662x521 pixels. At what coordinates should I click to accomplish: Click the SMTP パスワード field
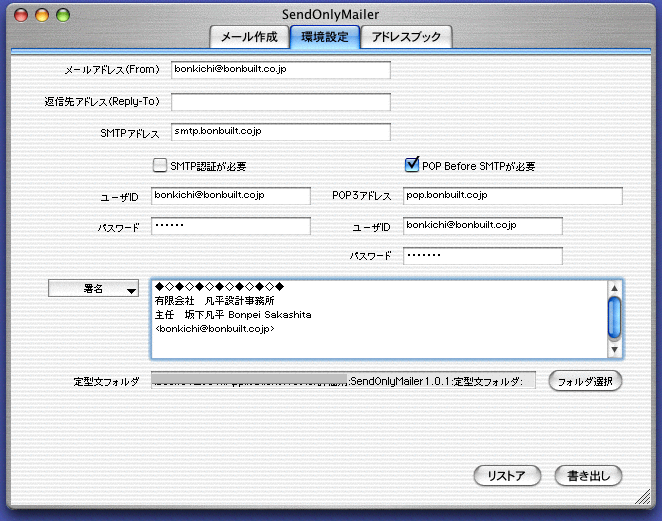231,226
